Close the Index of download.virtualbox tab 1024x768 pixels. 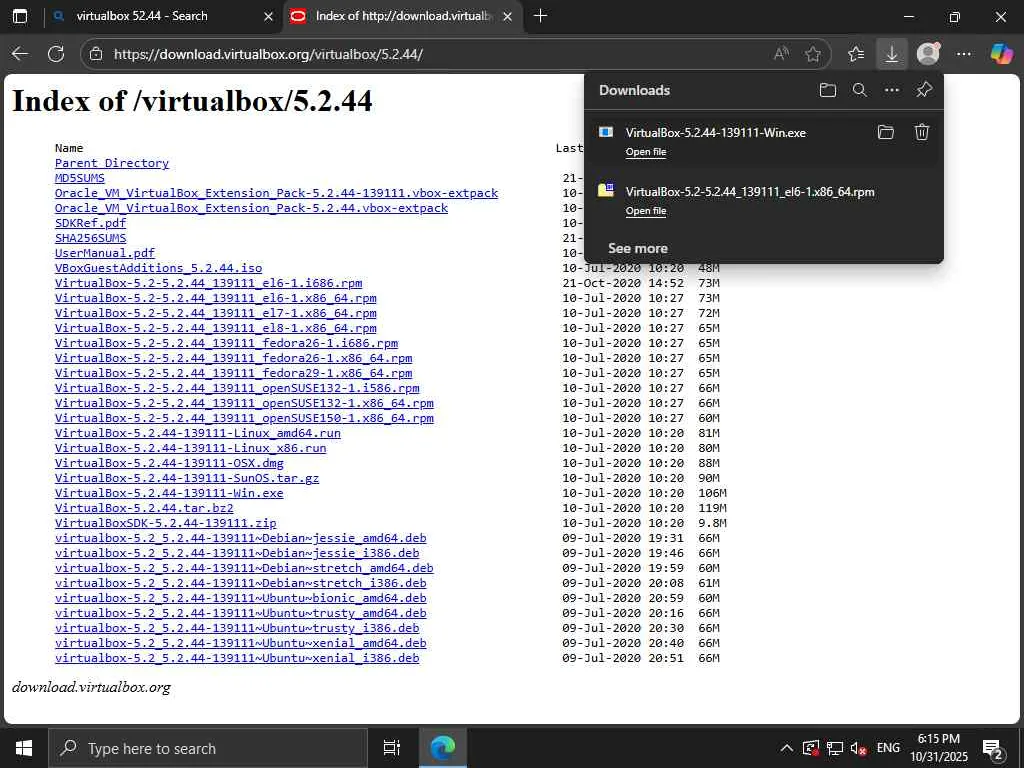coord(507,17)
